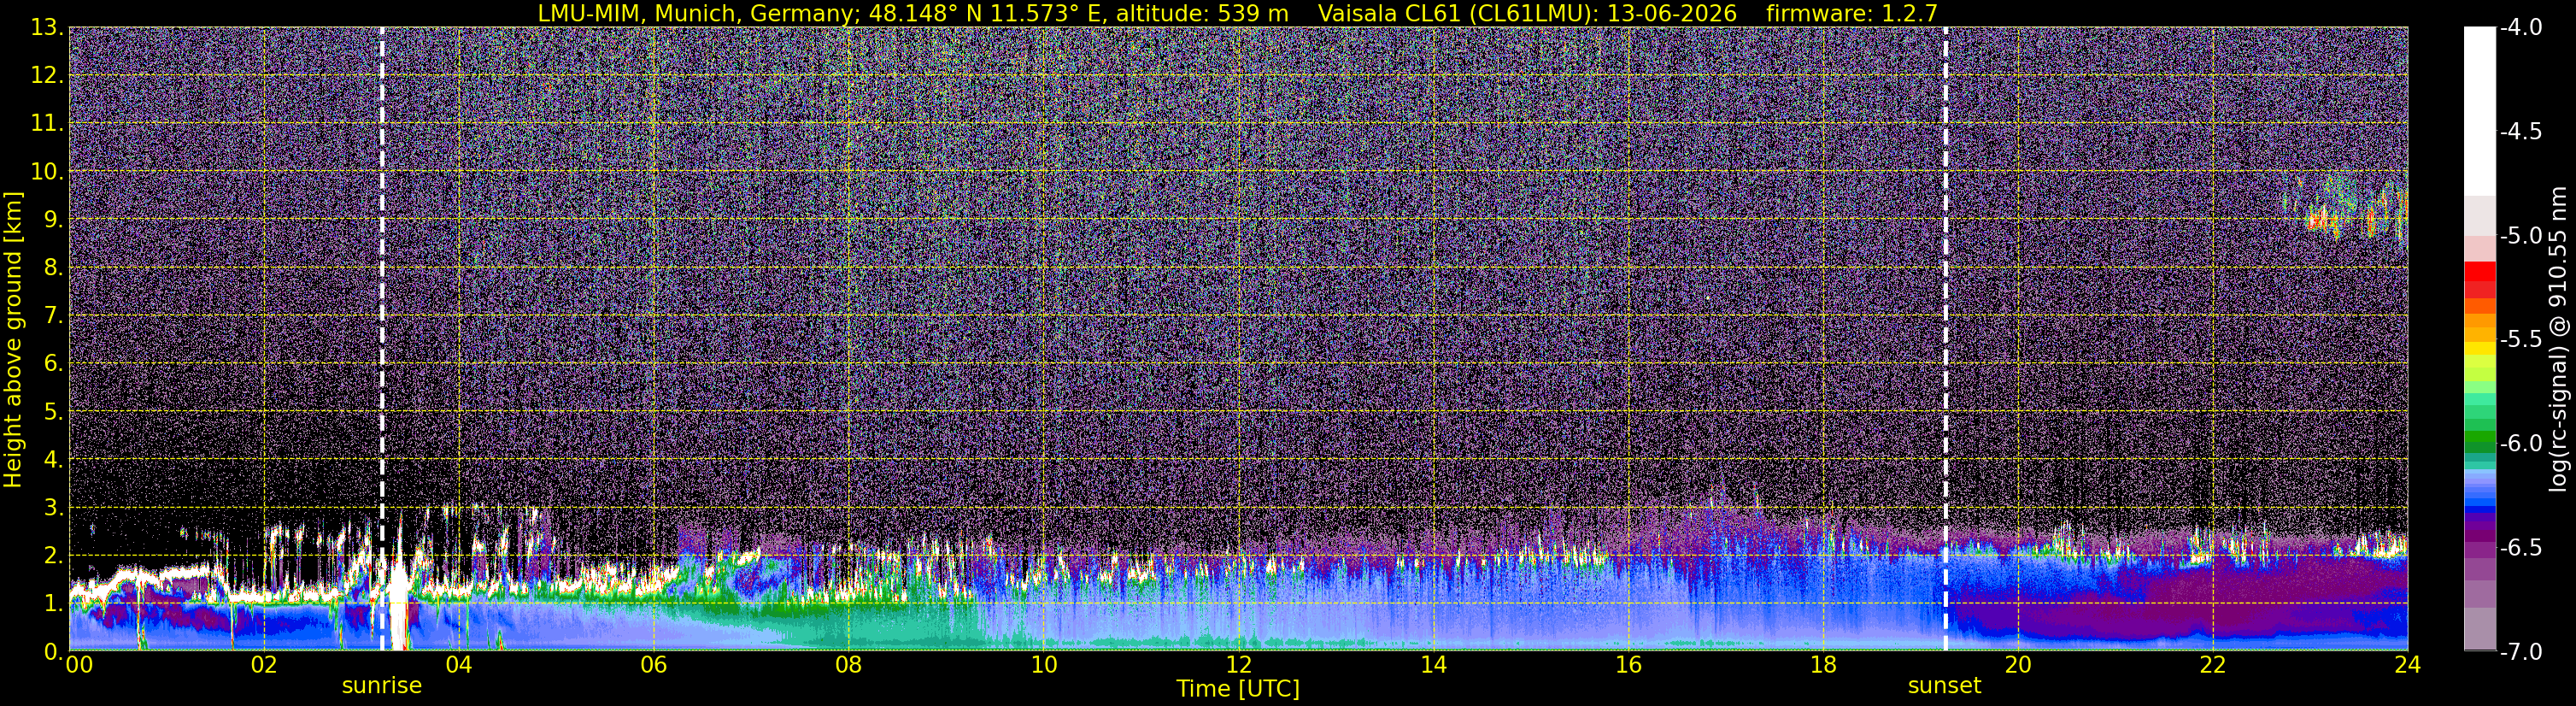Click the '-4.5' colorbar tick label
The height and width of the screenshot is (706, 2576).
[x=2520, y=132]
